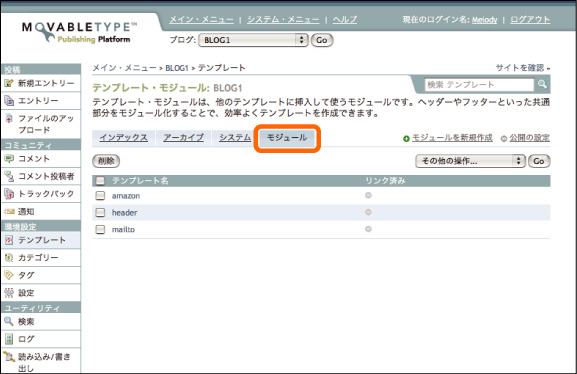Click the トラックバック icon
Screen dimensions: 577x374
coord(9,194)
